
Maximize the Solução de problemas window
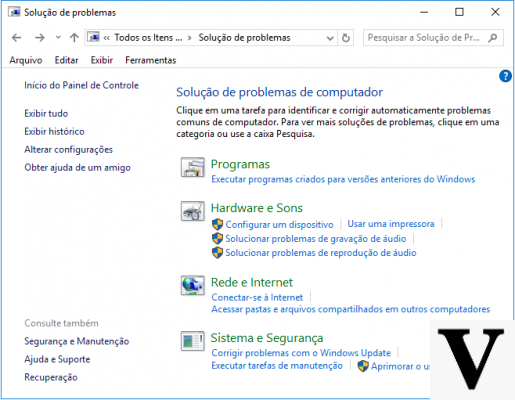[459, 12]
